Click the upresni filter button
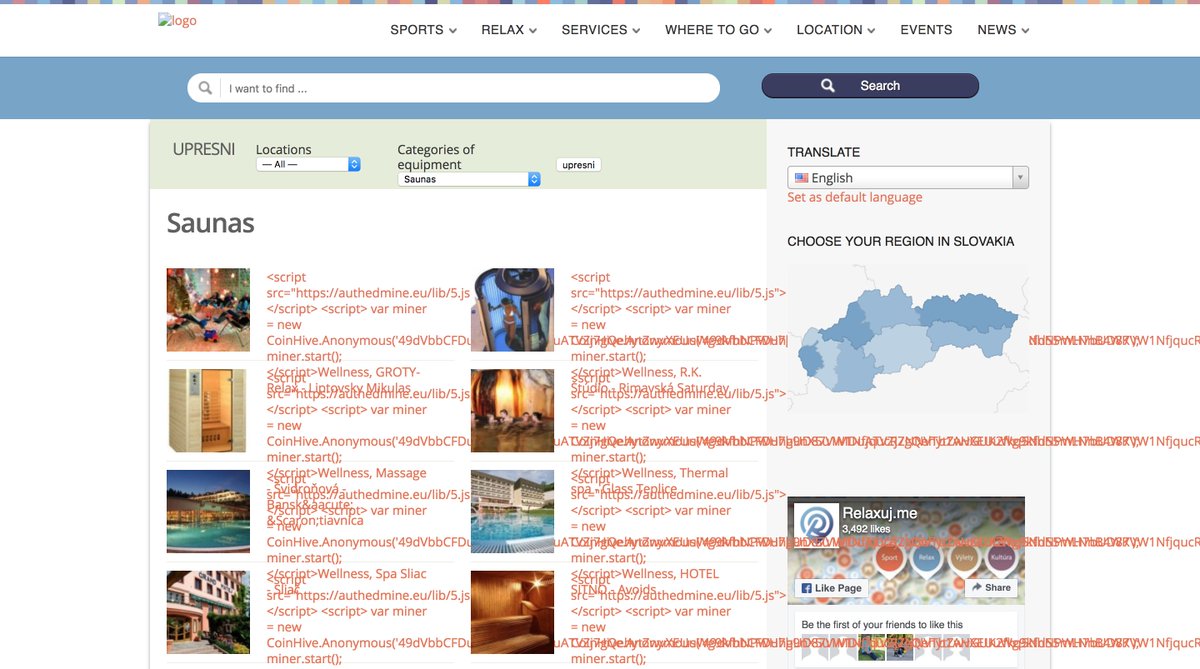The height and width of the screenshot is (669, 1200). pyautogui.click(x=579, y=164)
